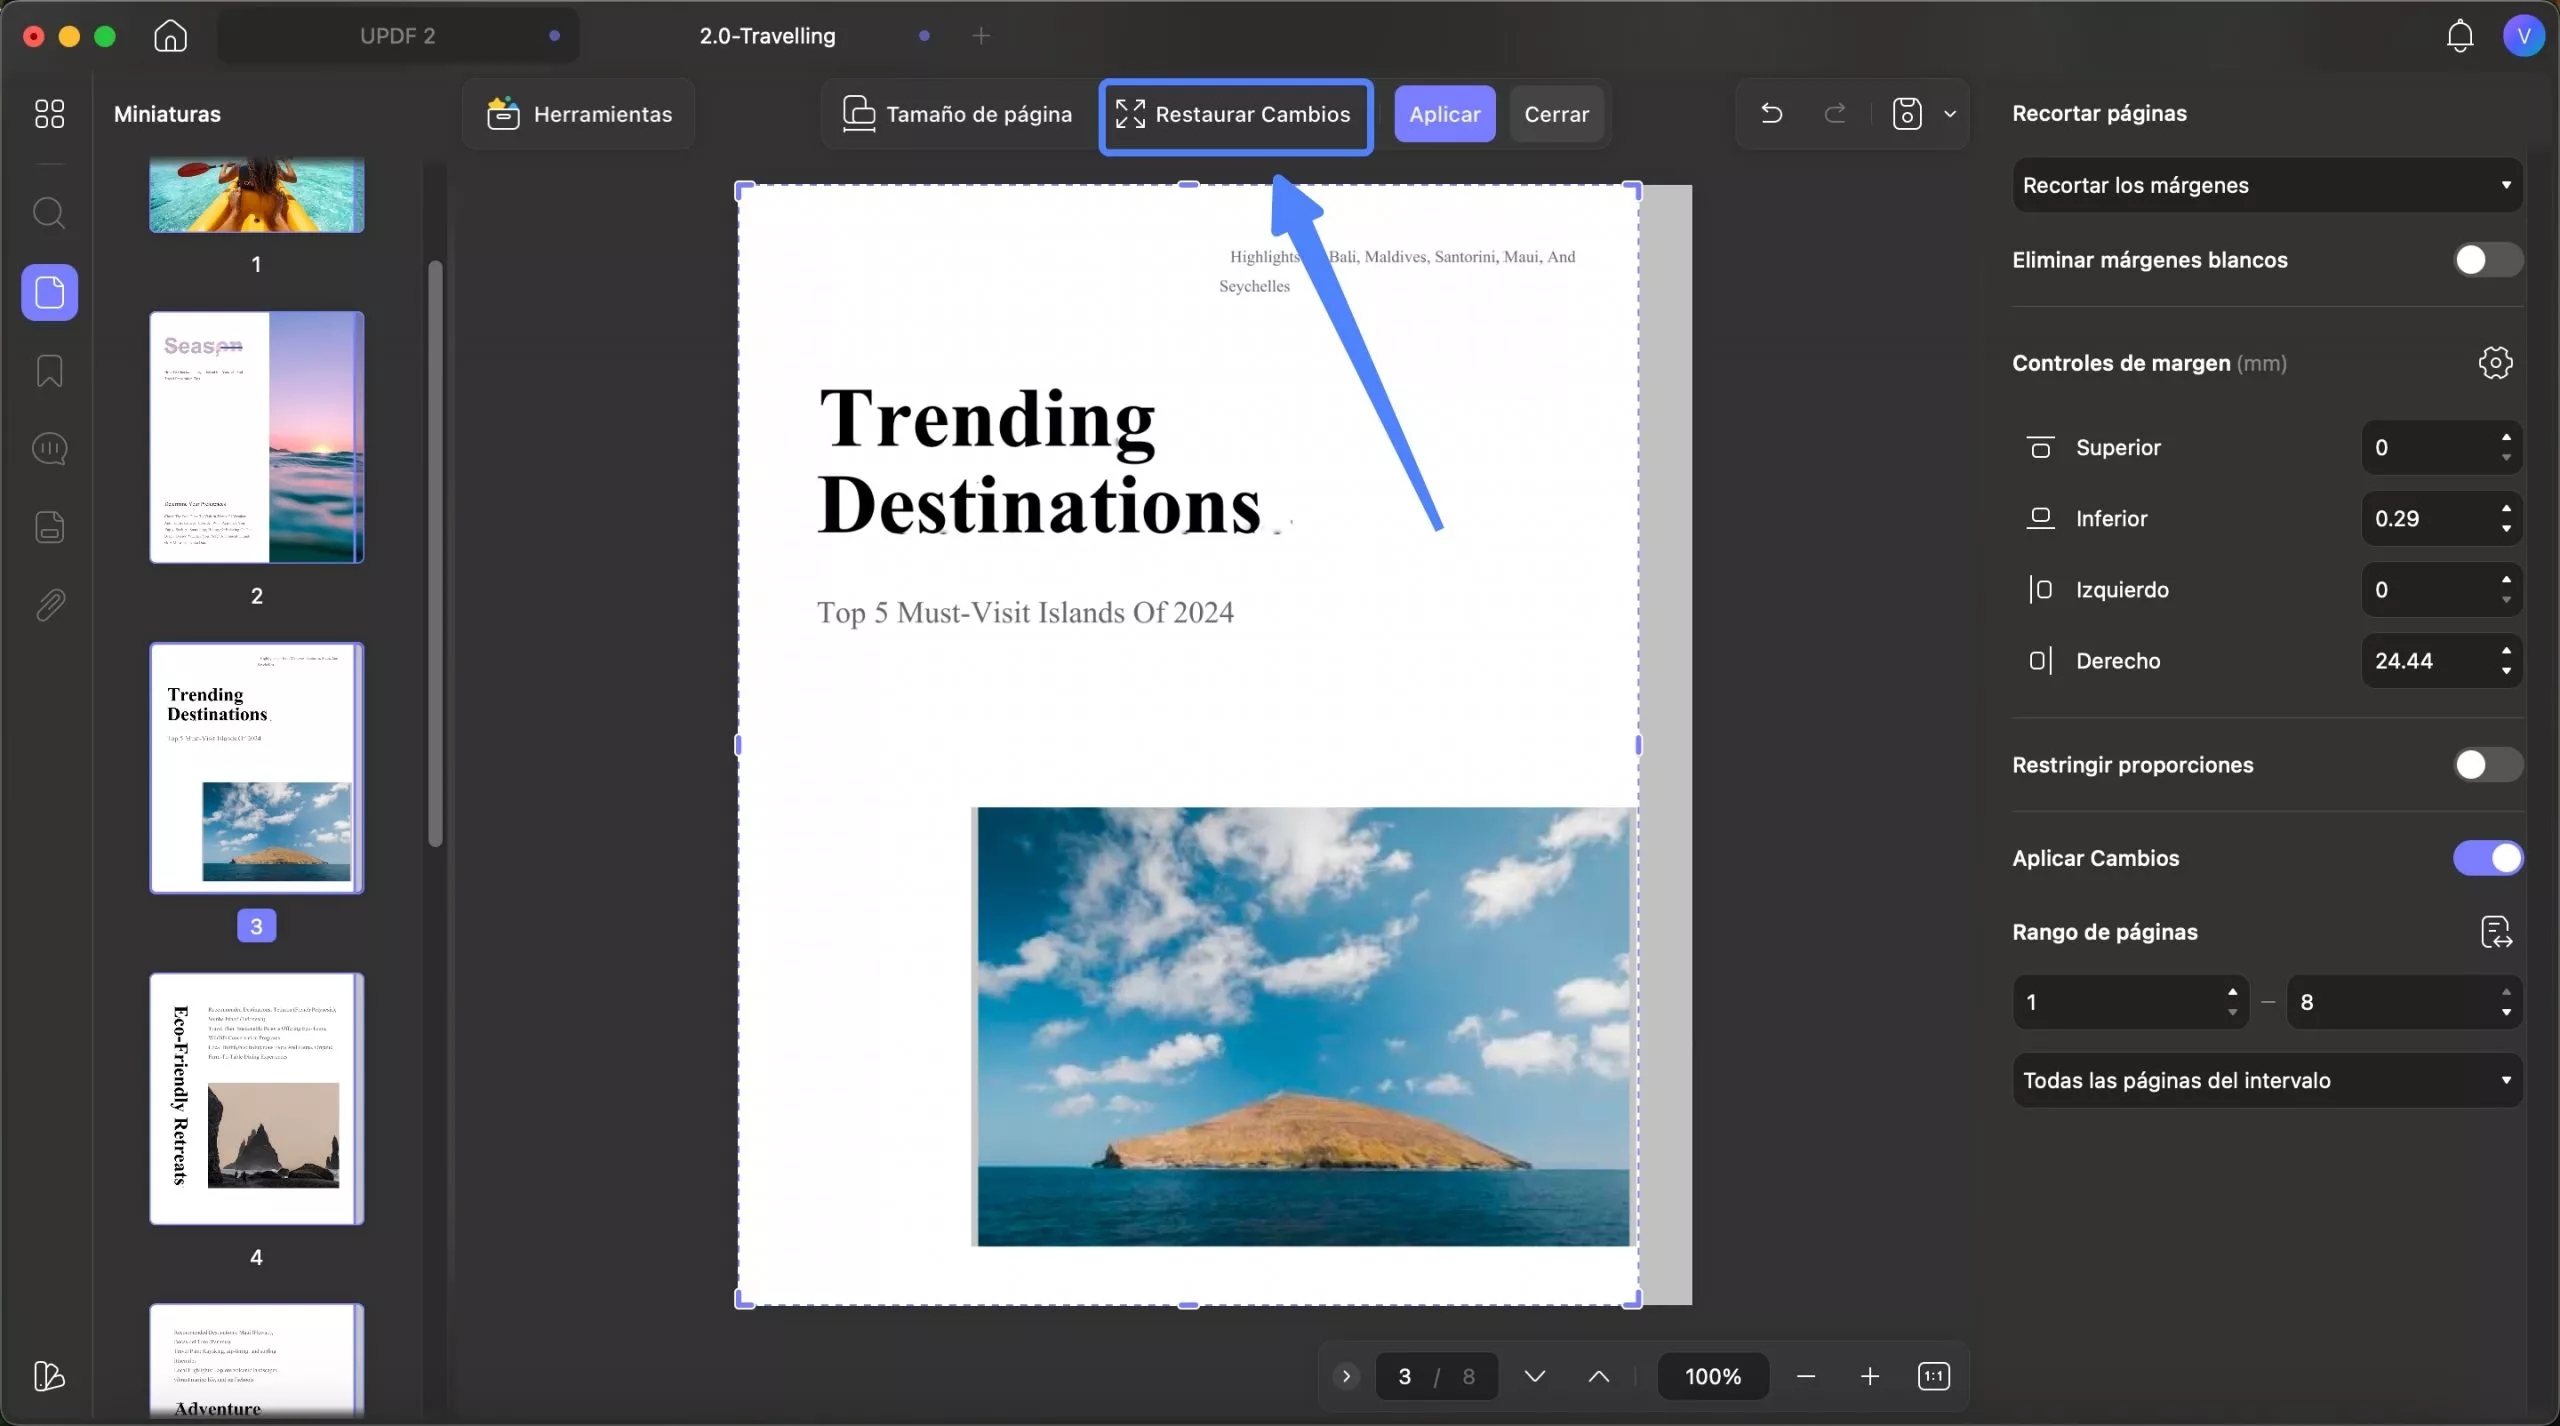The image size is (2560, 1426).
Task: Click the range start page stepper
Action: pos(2232,1002)
